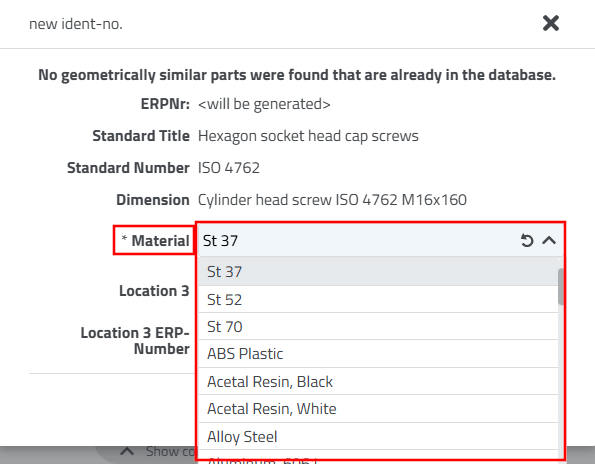This screenshot has height=464, width=595.
Task: Click the Dimension value M16x160 text
Action: pos(332,200)
